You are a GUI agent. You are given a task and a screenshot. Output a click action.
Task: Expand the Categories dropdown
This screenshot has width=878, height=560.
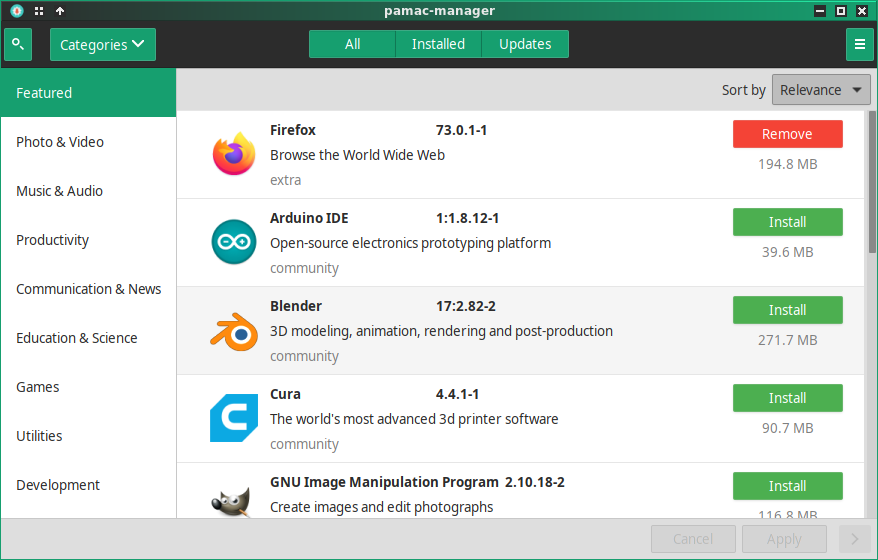[102, 44]
